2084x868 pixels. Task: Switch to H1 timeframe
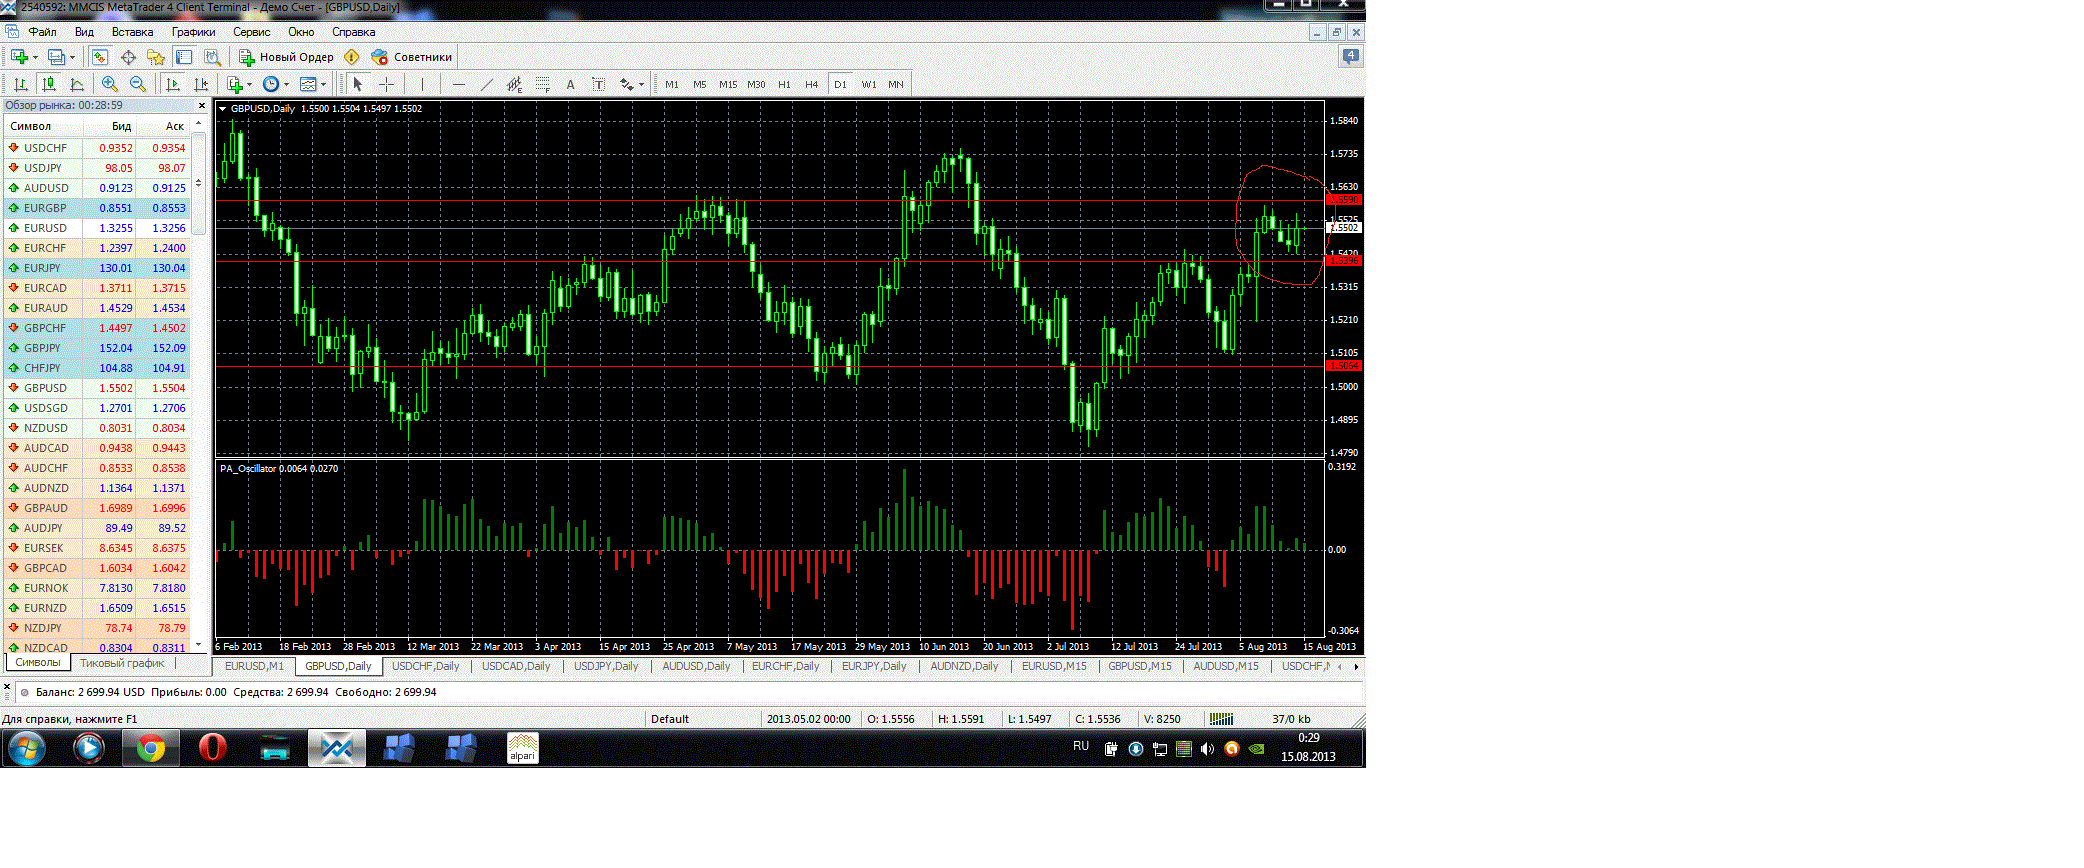tap(784, 84)
